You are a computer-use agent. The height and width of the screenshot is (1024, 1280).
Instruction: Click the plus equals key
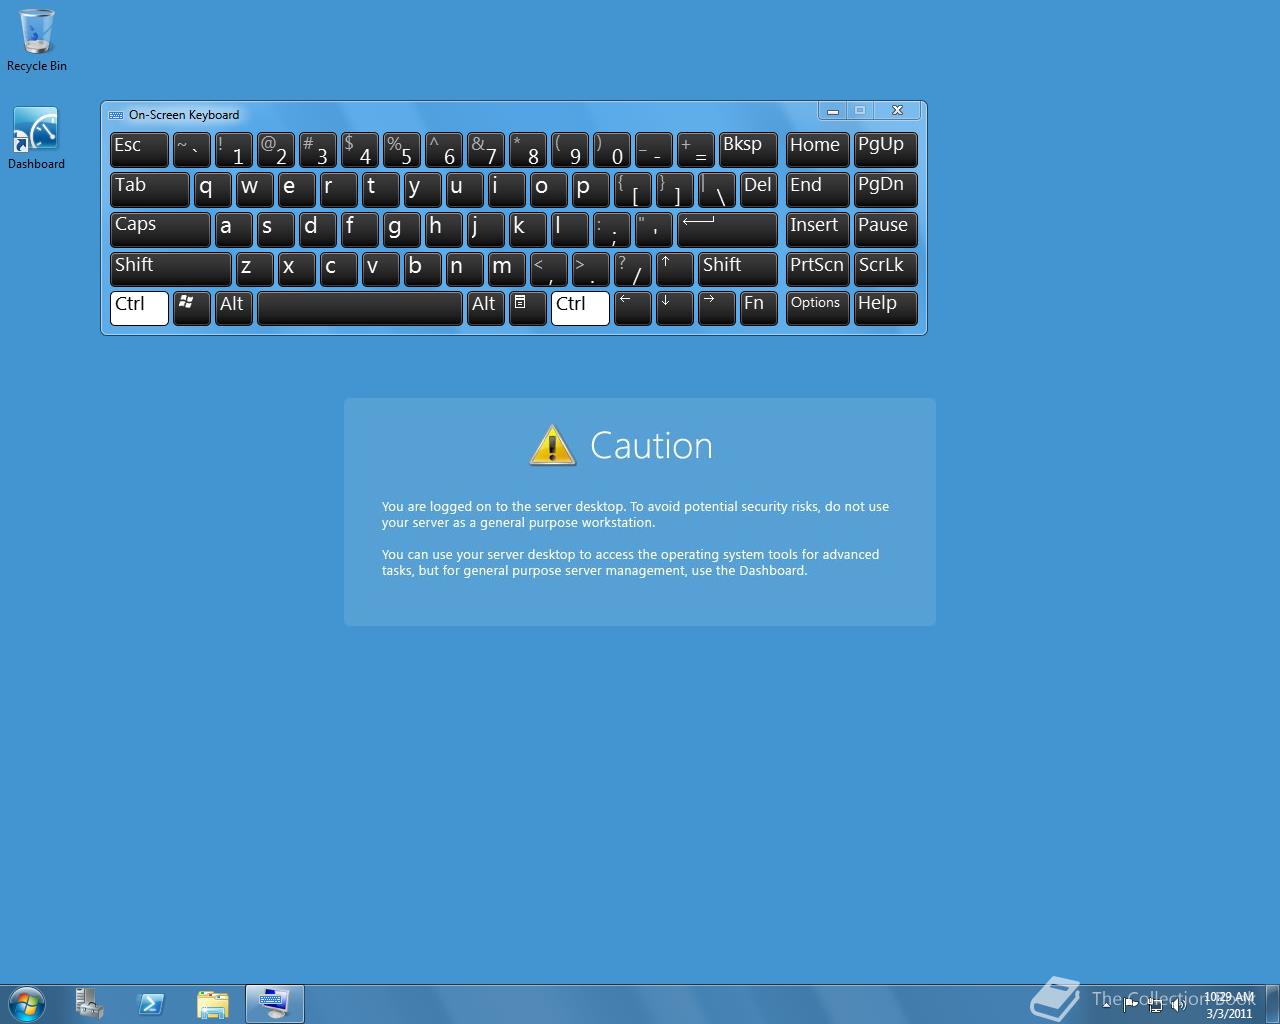click(x=695, y=149)
